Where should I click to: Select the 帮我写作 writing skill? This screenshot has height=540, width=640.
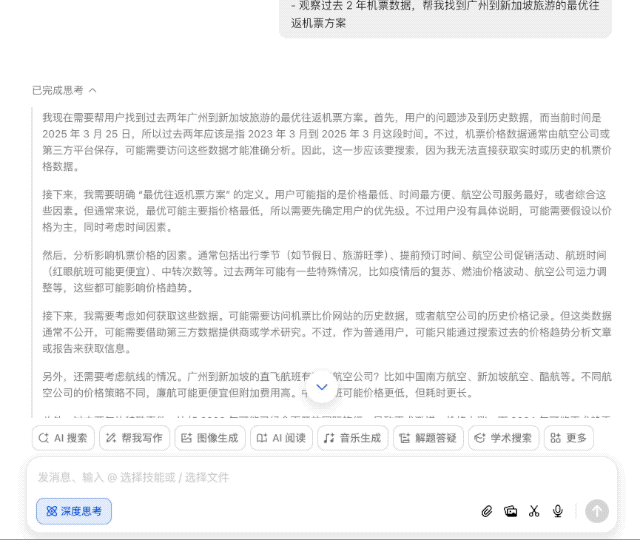[133, 438]
